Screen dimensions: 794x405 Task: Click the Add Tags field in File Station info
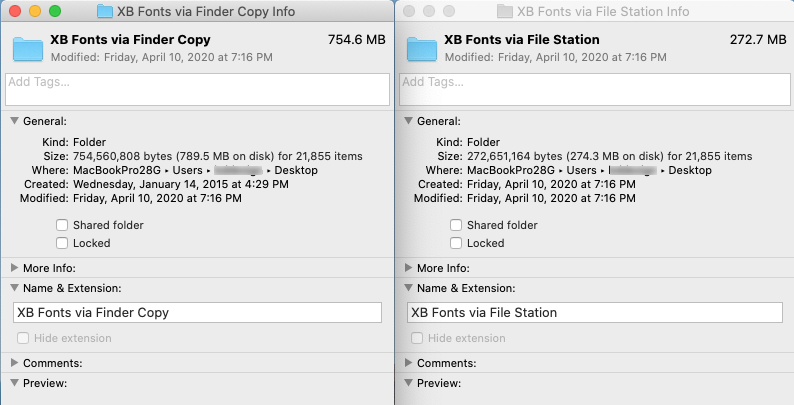click(593, 89)
